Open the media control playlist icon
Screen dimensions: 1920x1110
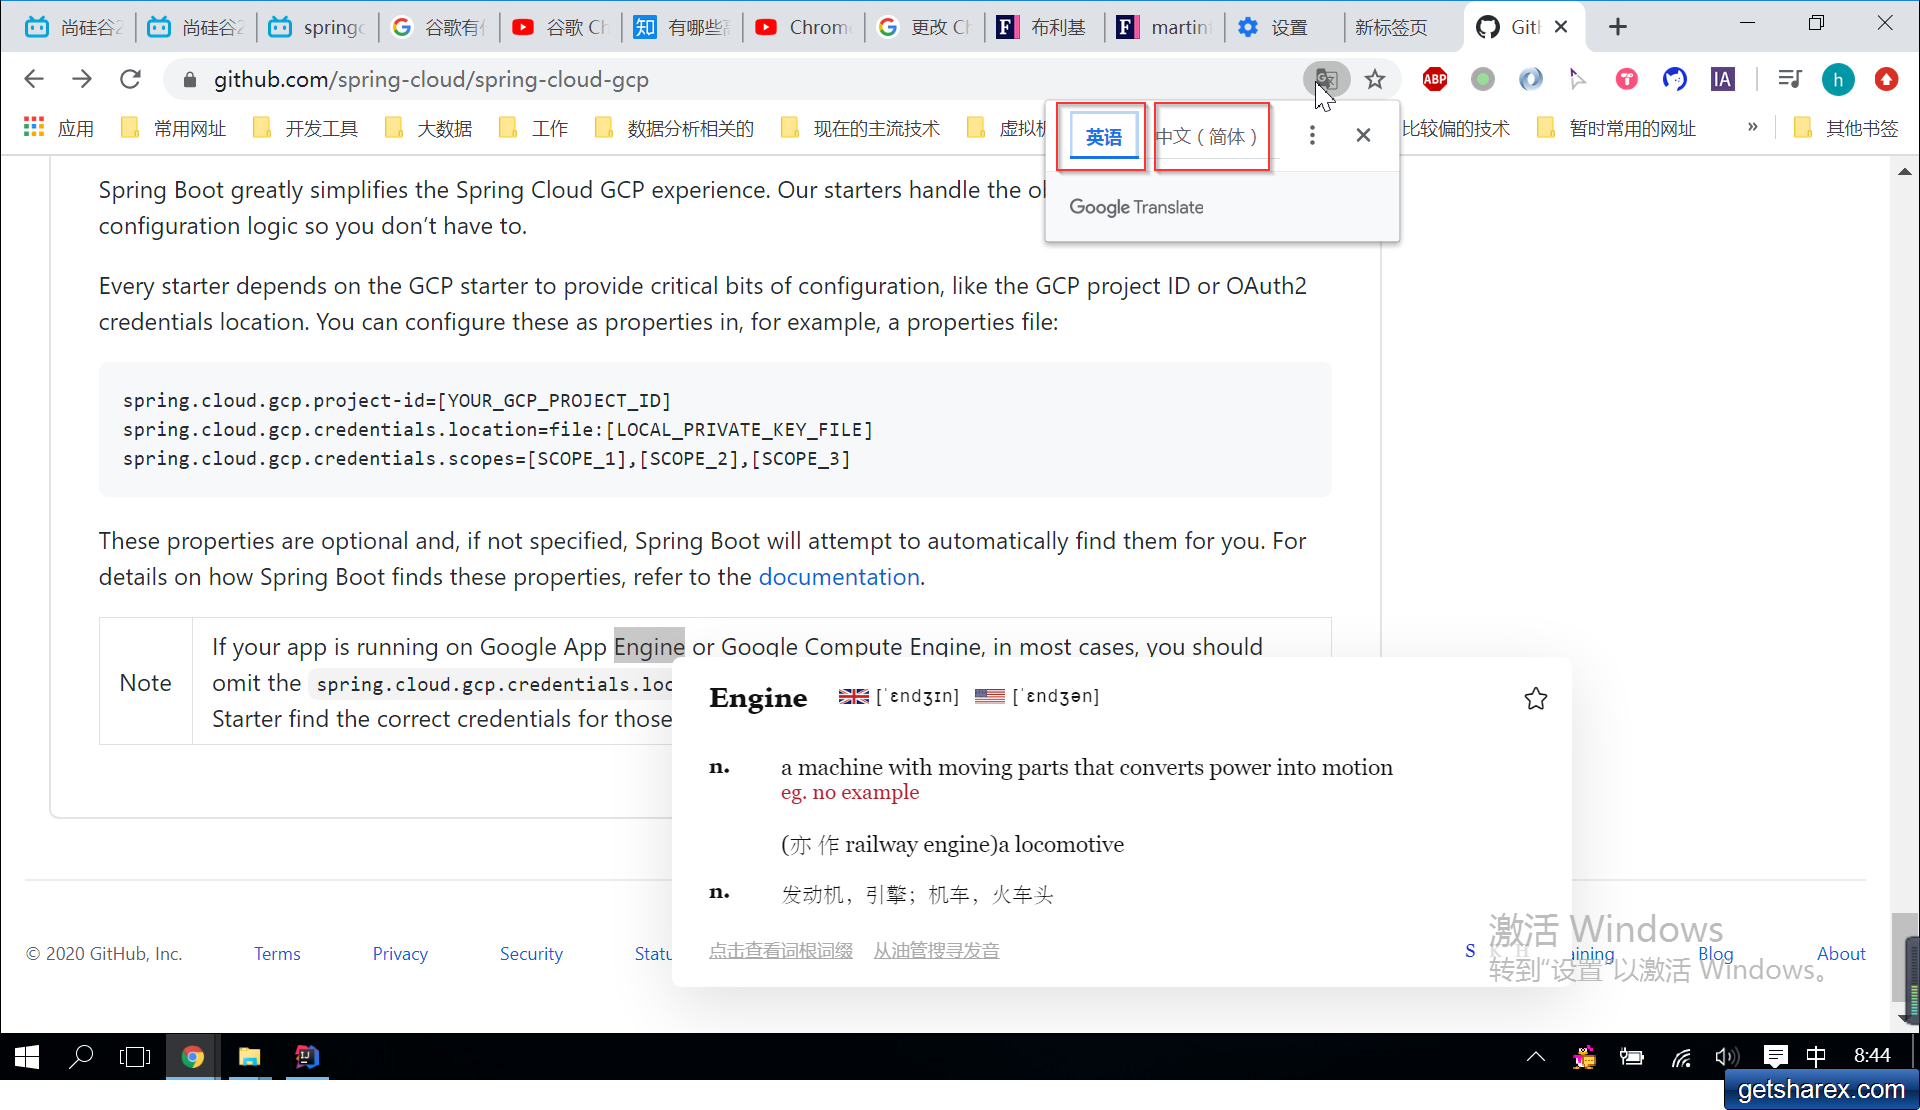(1790, 79)
